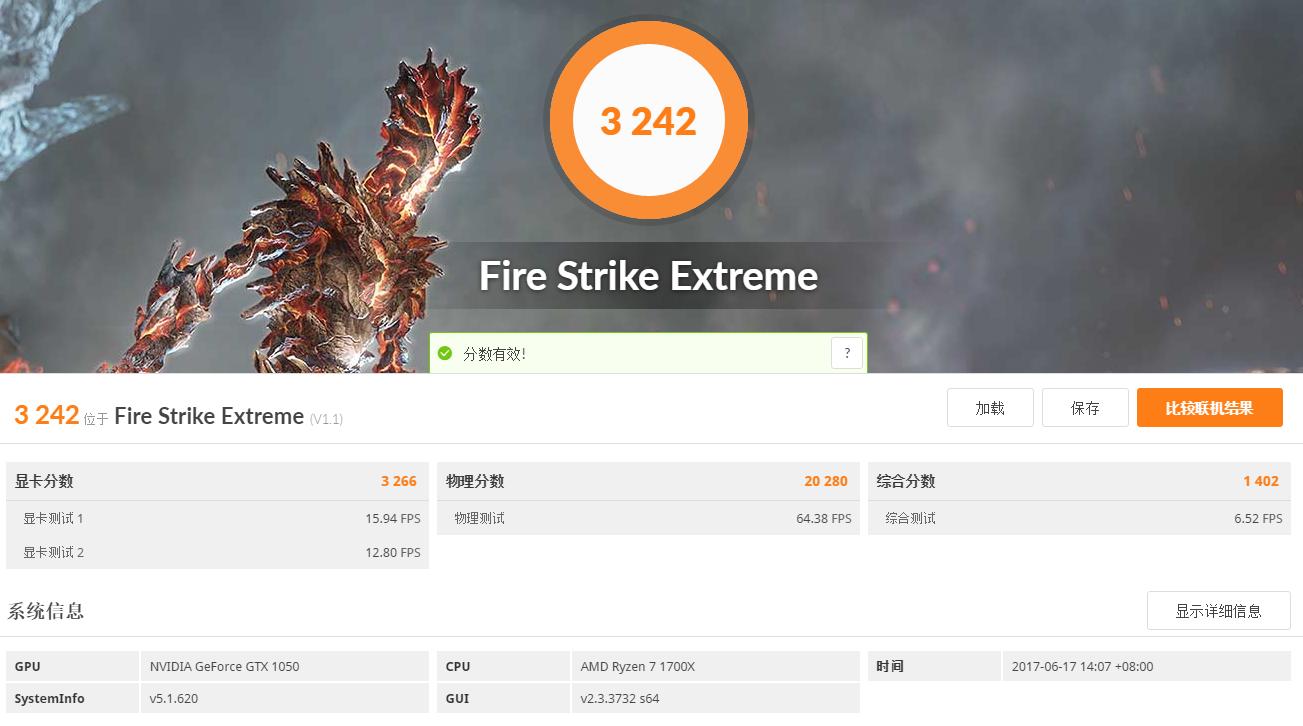Select the 物理分数 physics score header

click(648, 481)
